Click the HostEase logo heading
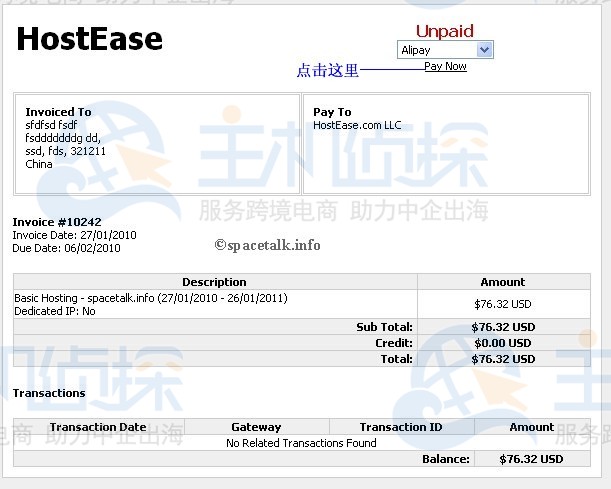Screen dimensions: 611x489 [x=89, y=39]
